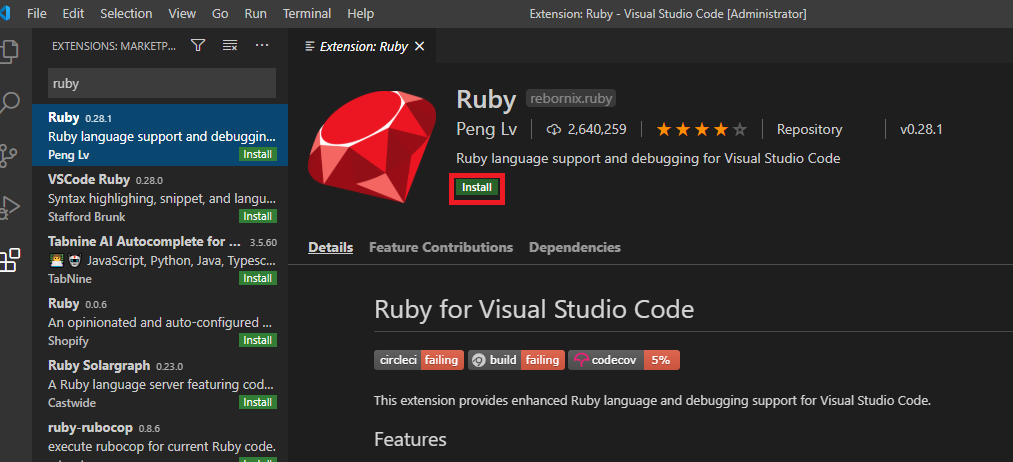
Task: Open the Explorer view in activity bar
Action: (x=10, y=50)
